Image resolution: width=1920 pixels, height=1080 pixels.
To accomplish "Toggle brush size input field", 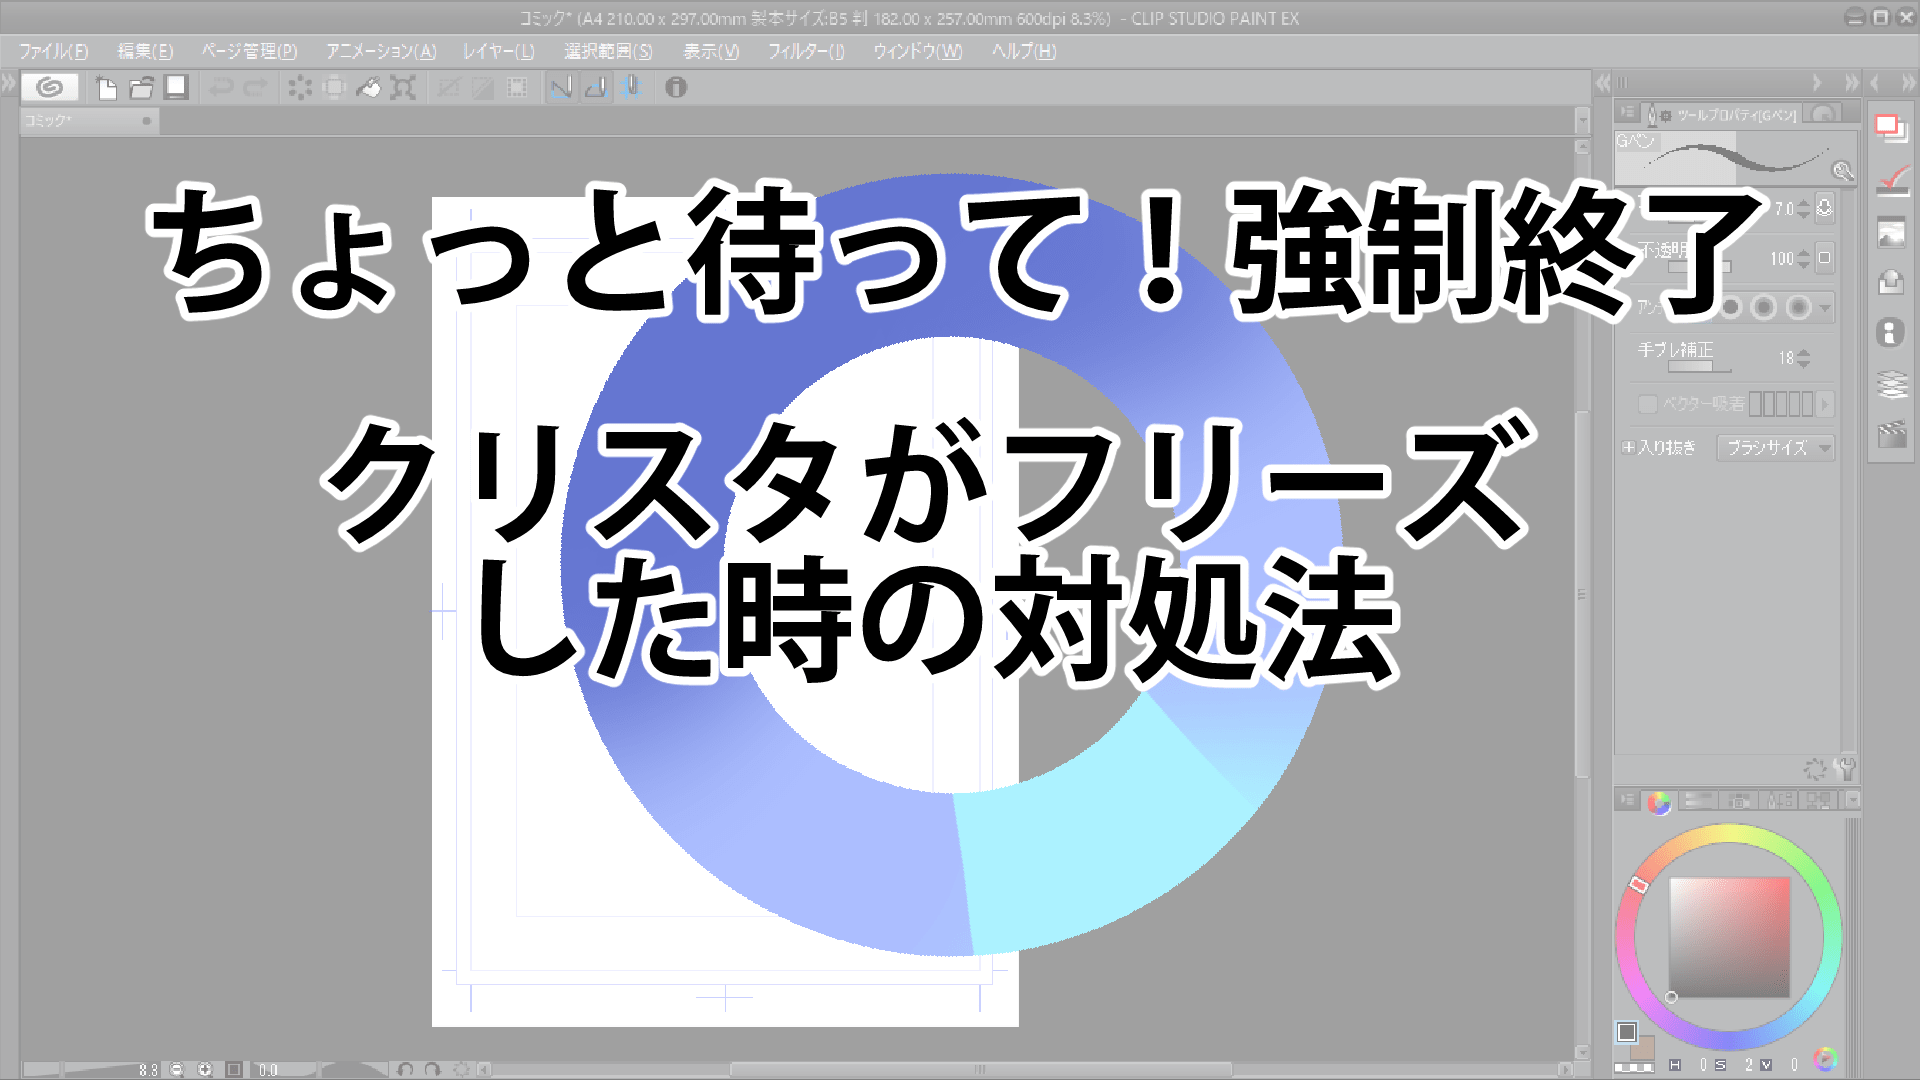I will click(1788, 208).
